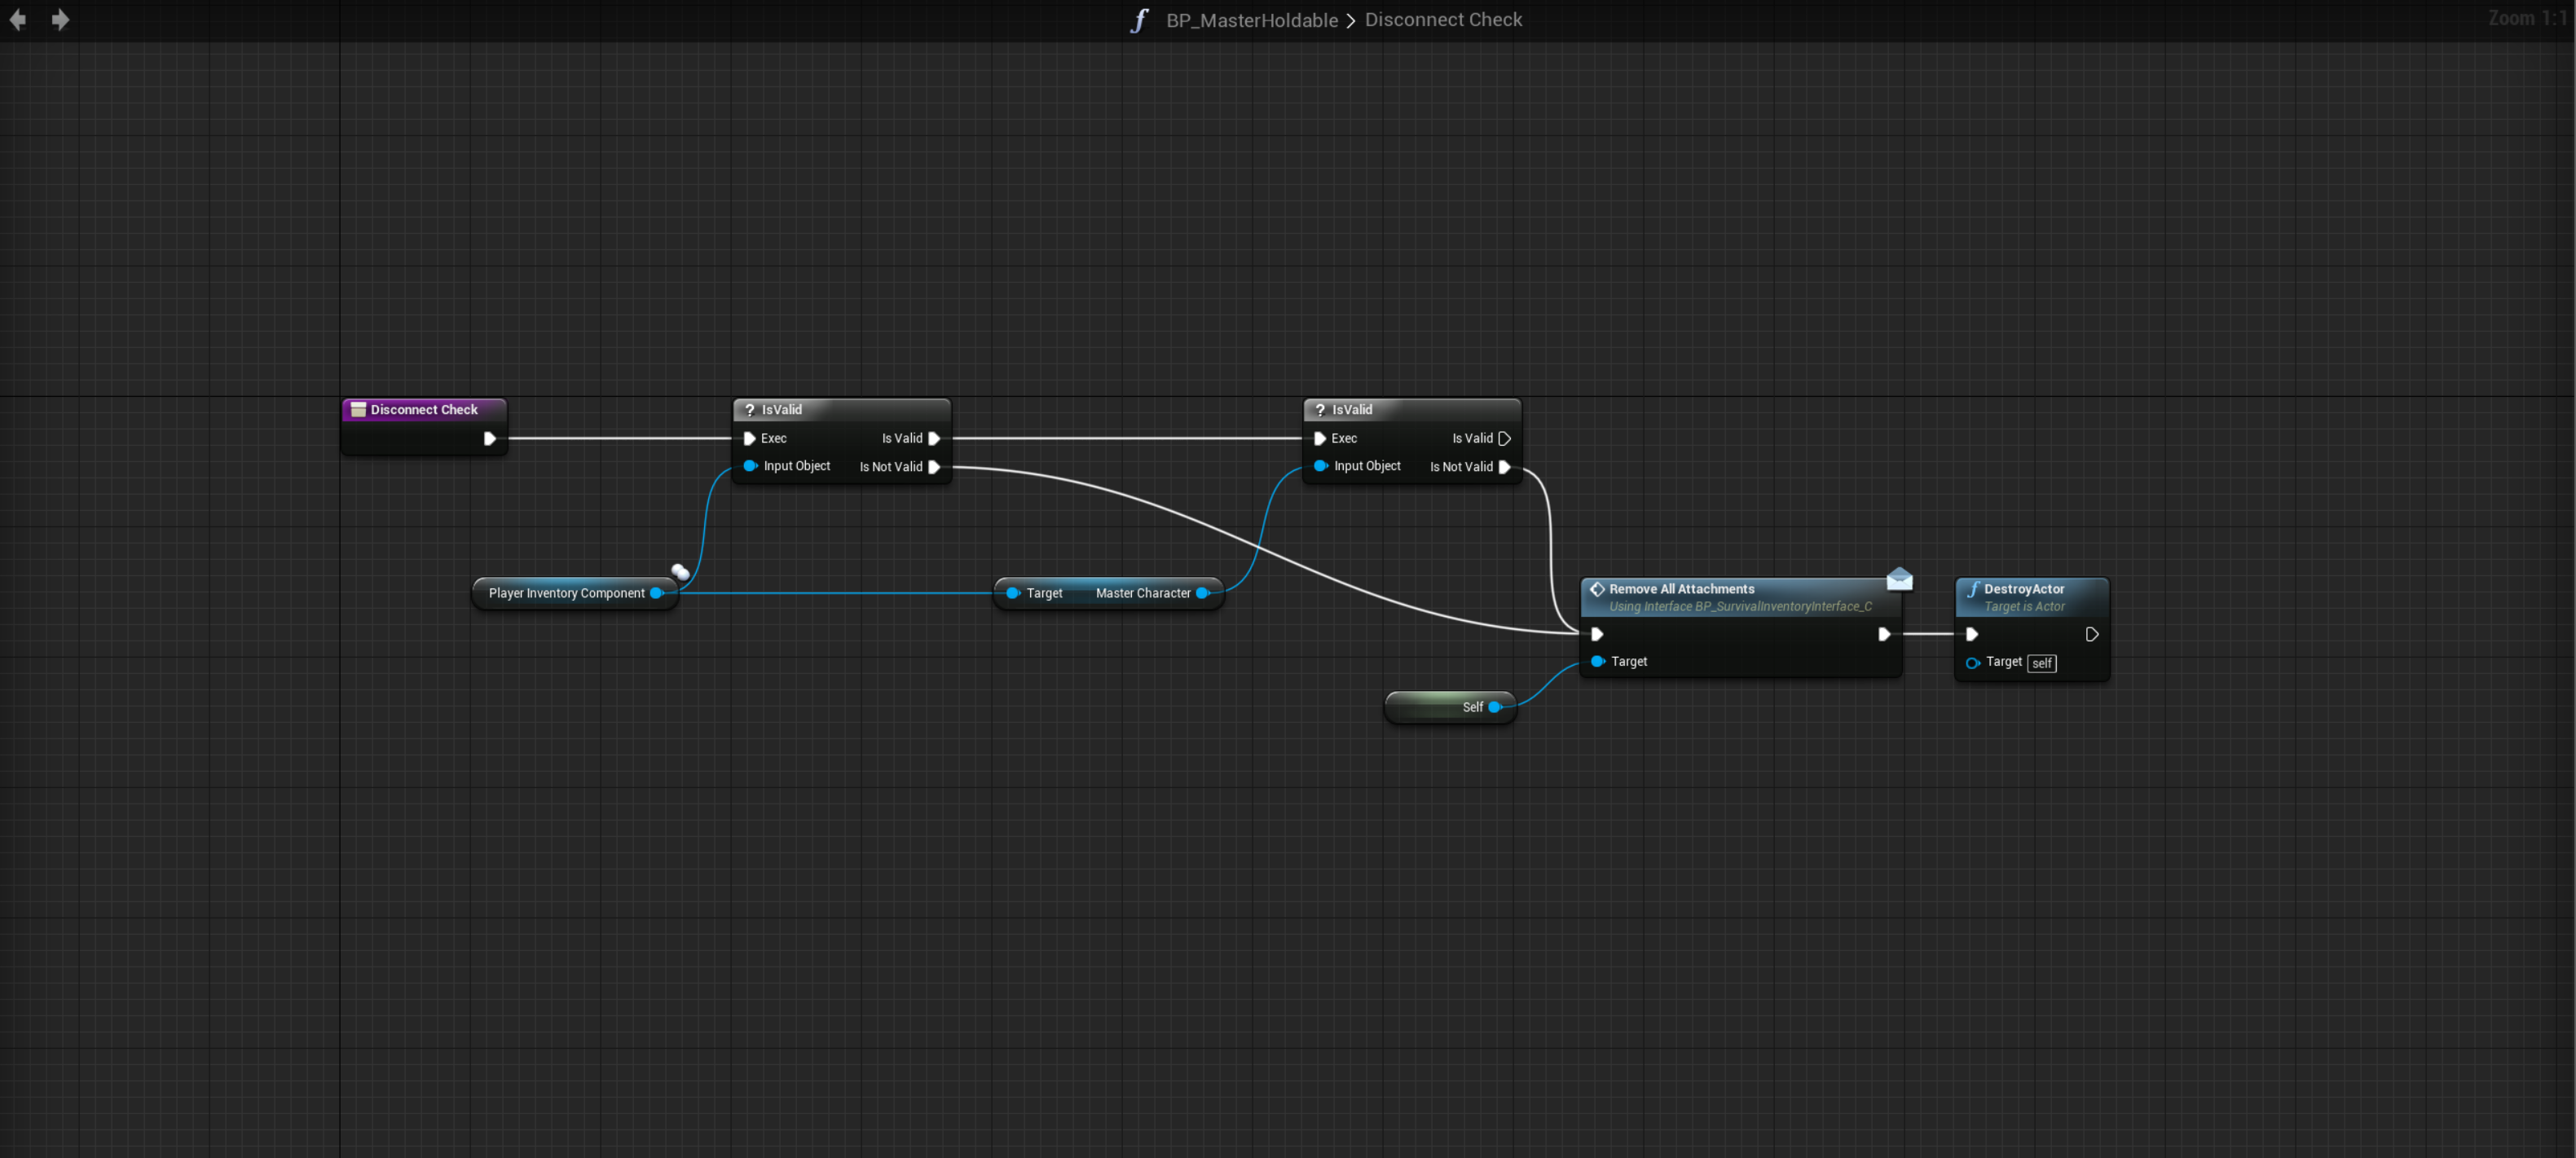The height and width of the screenshot is (1158, 2576).
Task: Click the Disconnect Check entry node icon
Action: (358, 410)
